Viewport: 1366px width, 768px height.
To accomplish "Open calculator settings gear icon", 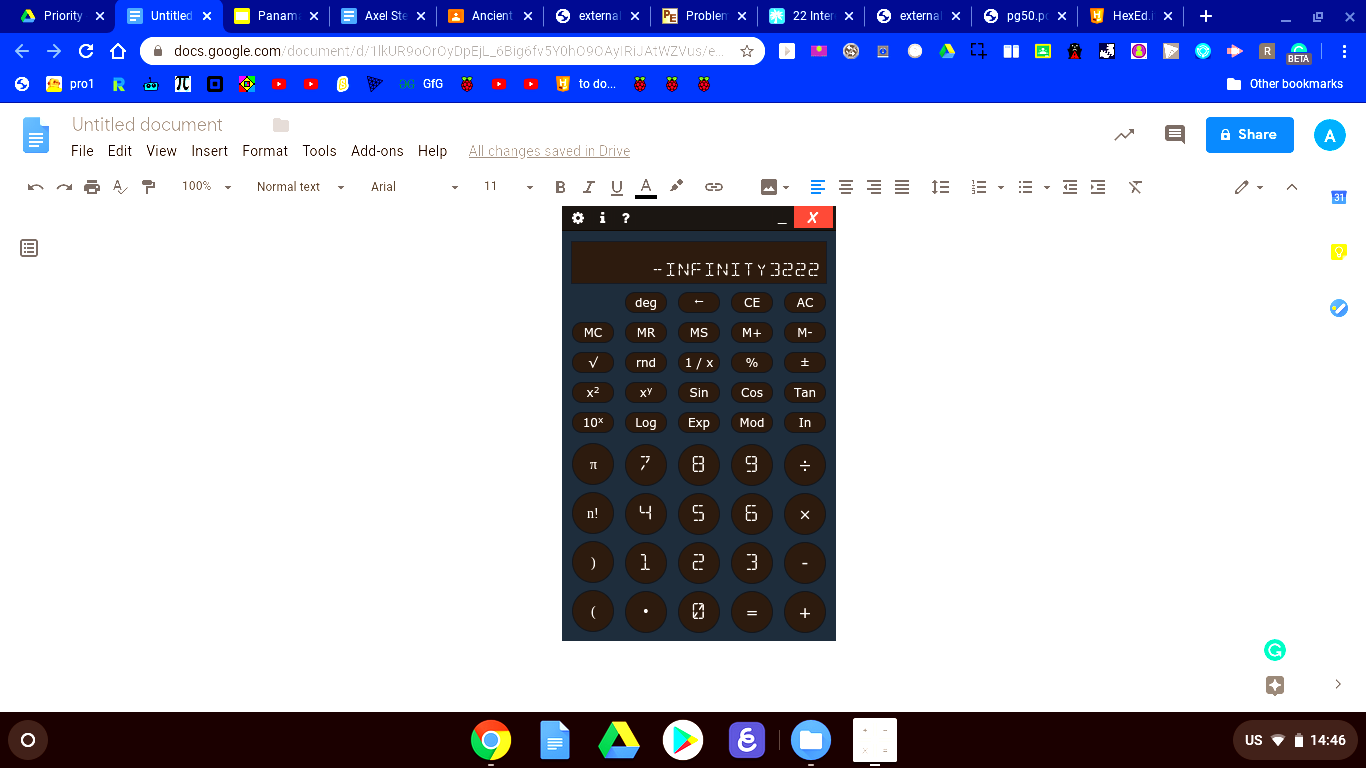I will coord(578,218).
